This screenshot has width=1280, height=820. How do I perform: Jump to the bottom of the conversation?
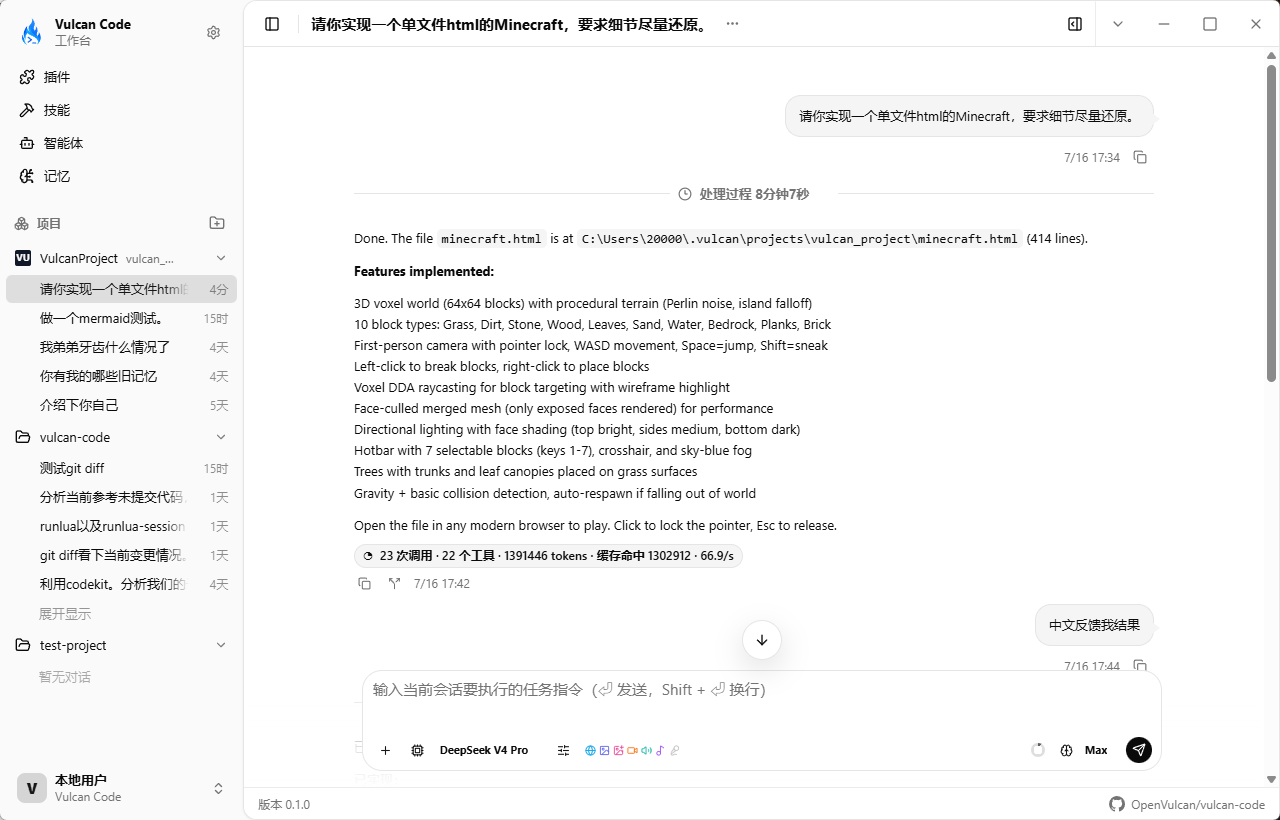(x=762, y=640)
